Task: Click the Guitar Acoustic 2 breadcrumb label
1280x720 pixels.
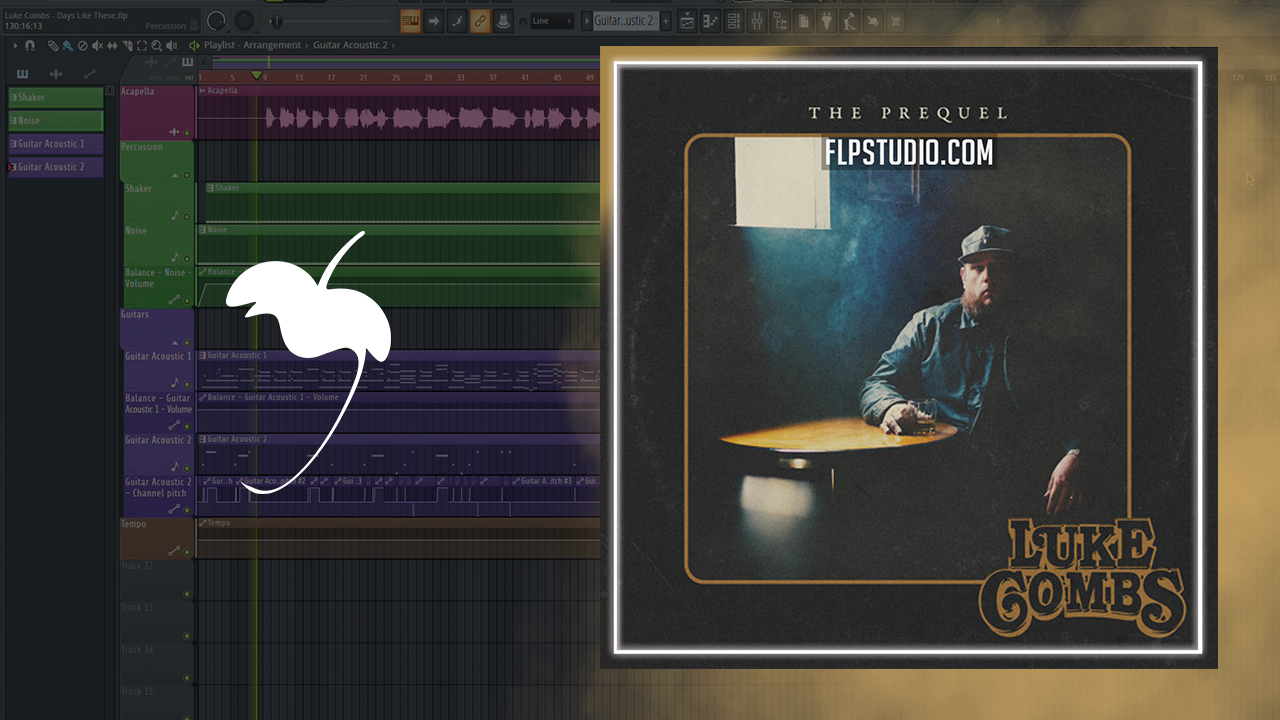Action: coord(349,45)
